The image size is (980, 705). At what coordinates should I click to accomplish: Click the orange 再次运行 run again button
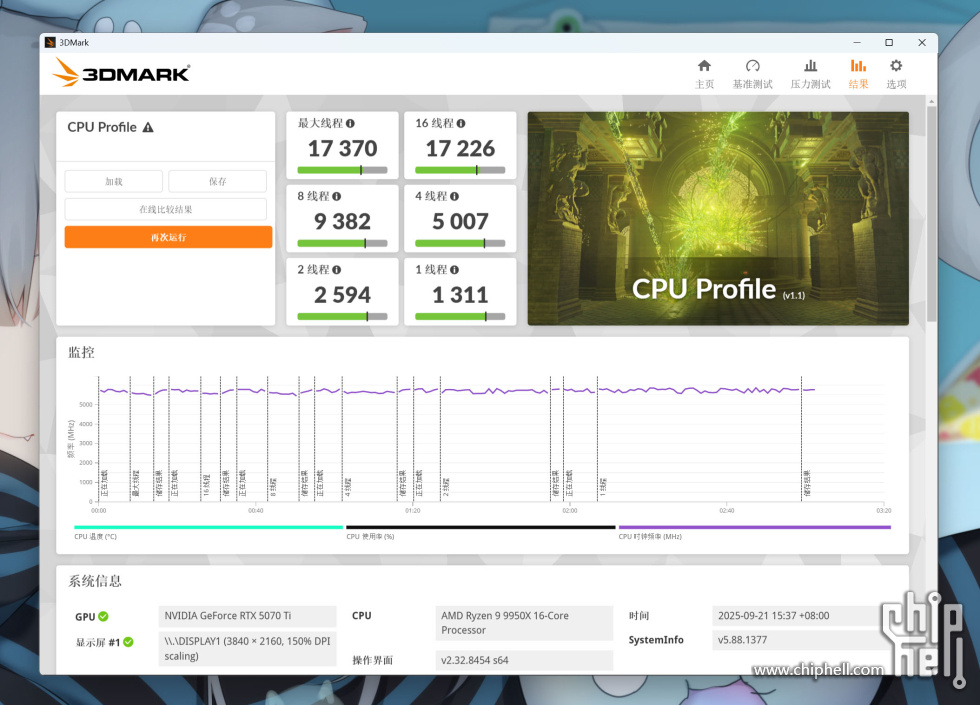168,238
